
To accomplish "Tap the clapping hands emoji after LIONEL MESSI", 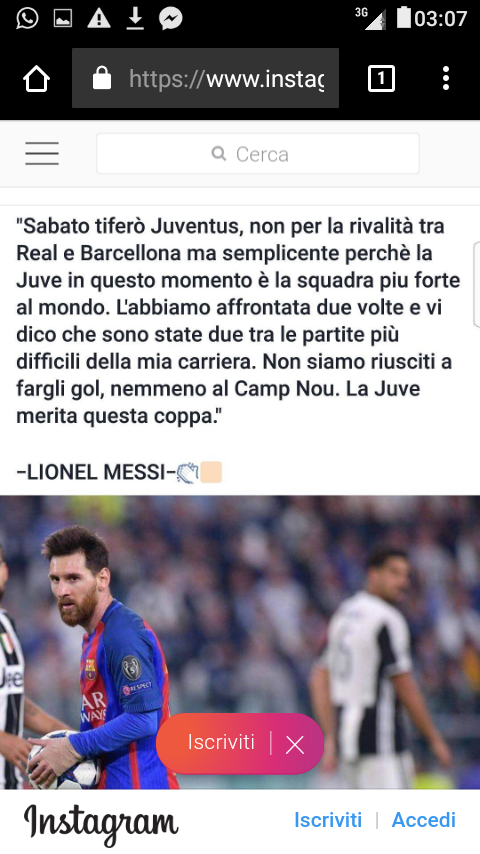I will click(187, 472).
